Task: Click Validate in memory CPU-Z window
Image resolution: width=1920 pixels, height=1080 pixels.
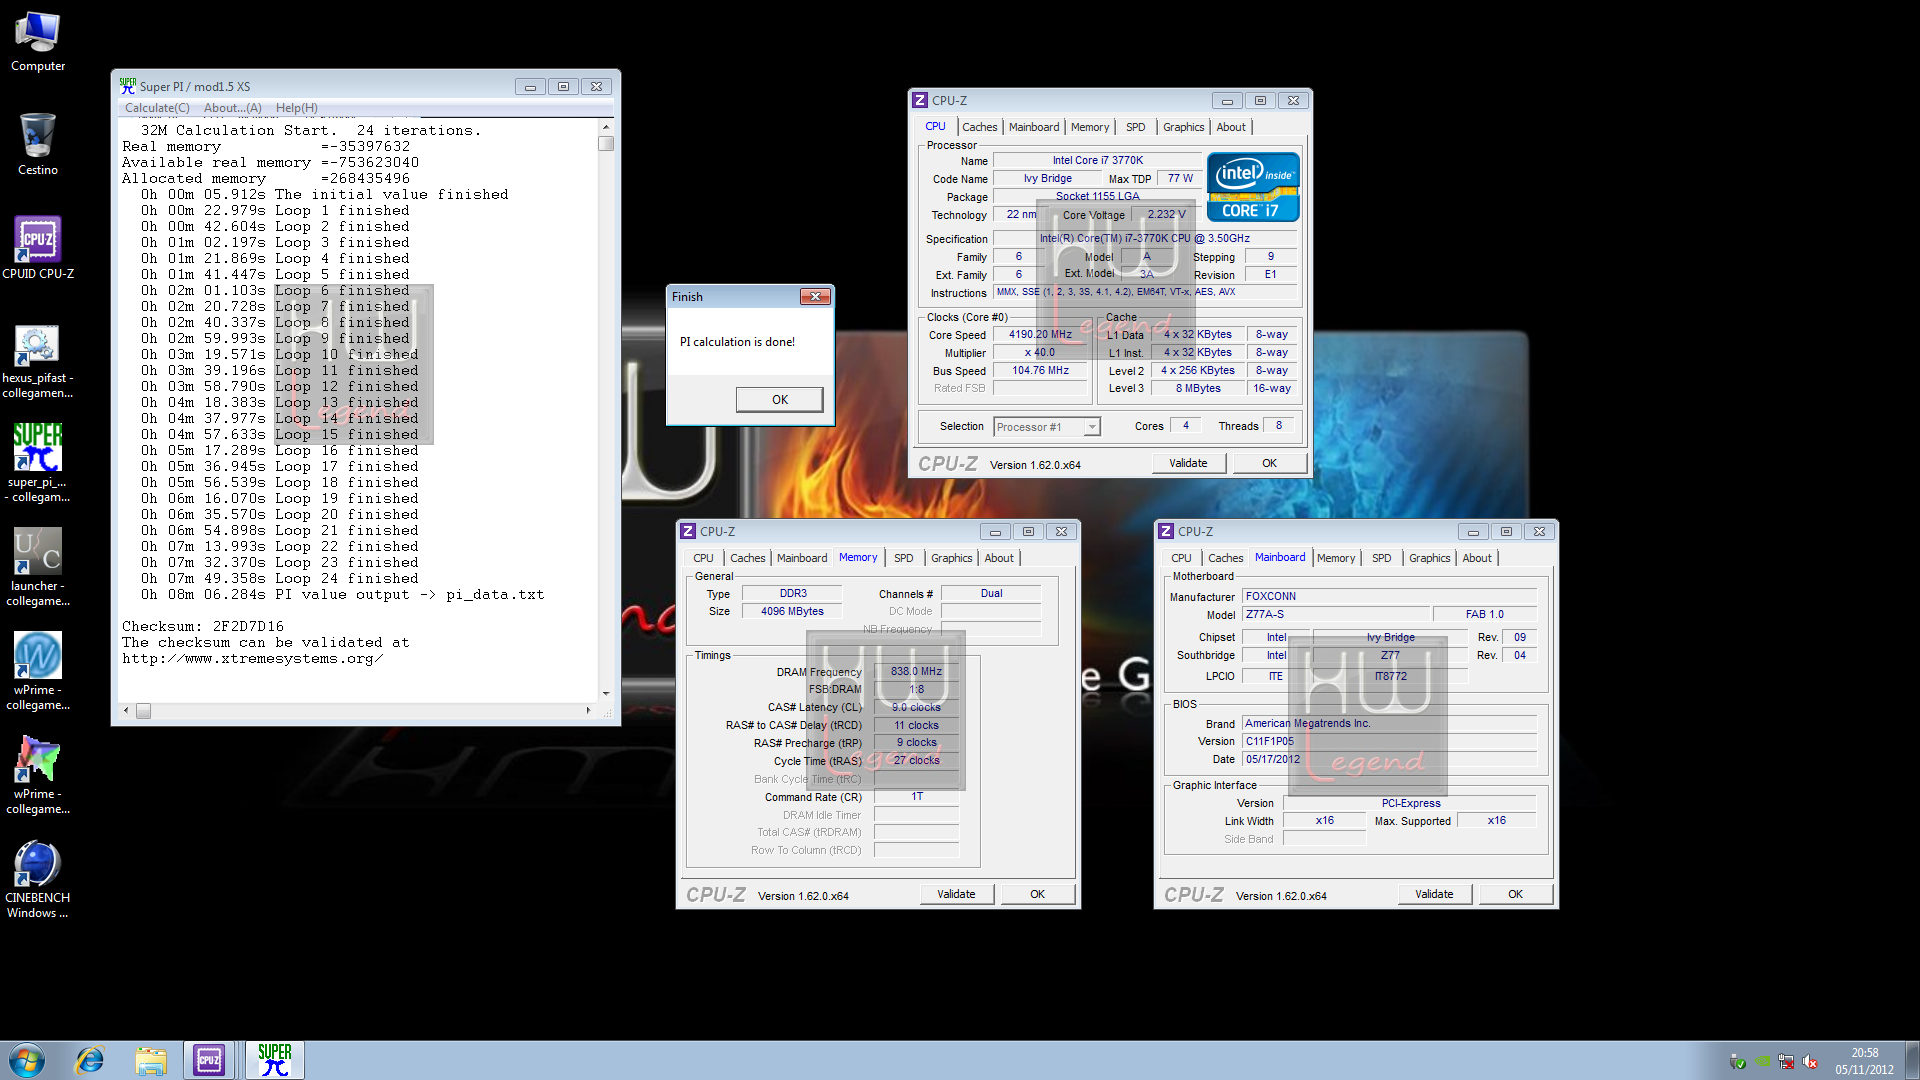Action: pyautogui.click(x=956, y=894)
